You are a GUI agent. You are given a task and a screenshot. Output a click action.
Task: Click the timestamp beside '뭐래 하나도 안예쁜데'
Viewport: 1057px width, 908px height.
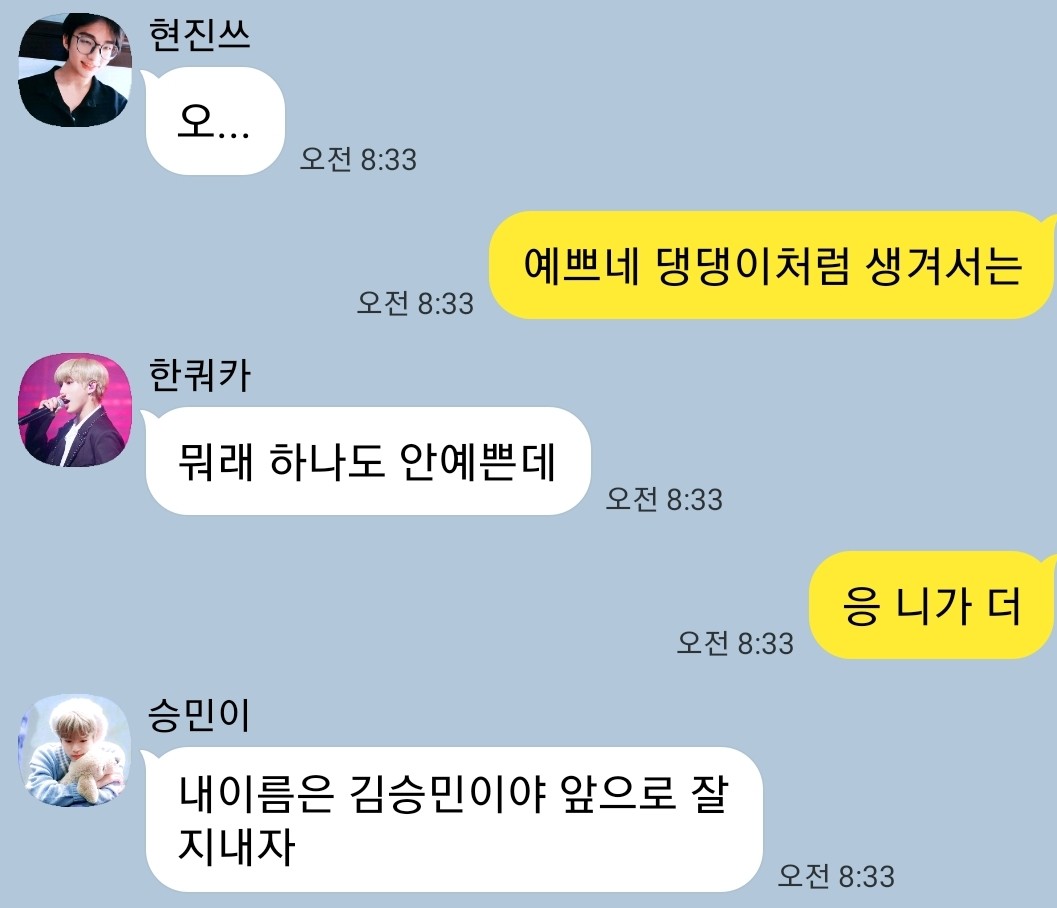tap(664, 500)
